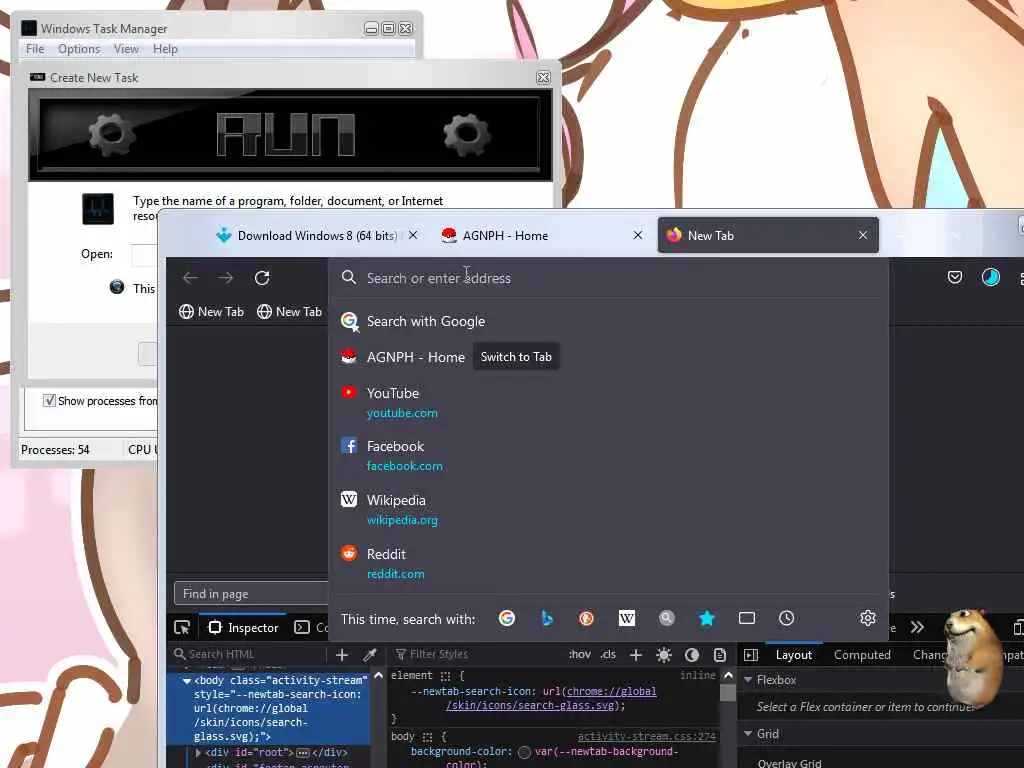Open Help menu in Task Manager
Viewport: 1024px width, 768px height.
(x=165, y=49)
